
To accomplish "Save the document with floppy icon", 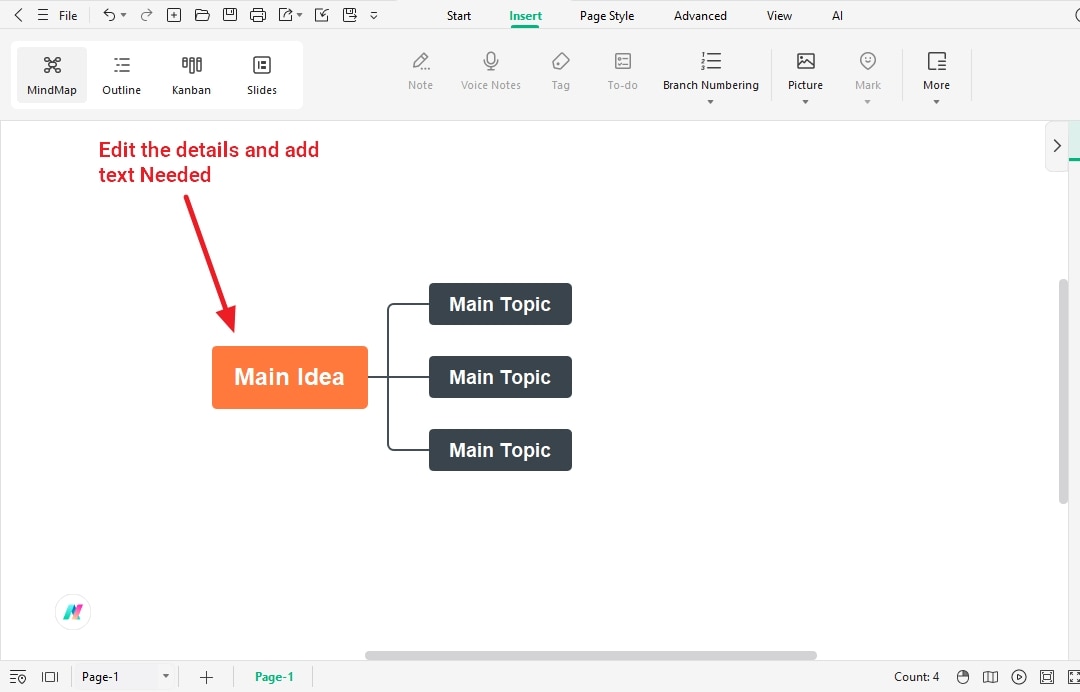I will tap(230, 15).
